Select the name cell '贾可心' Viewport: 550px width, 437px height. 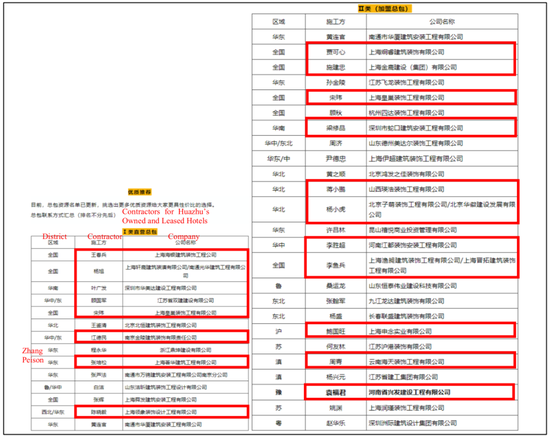[x=336, y=52]
